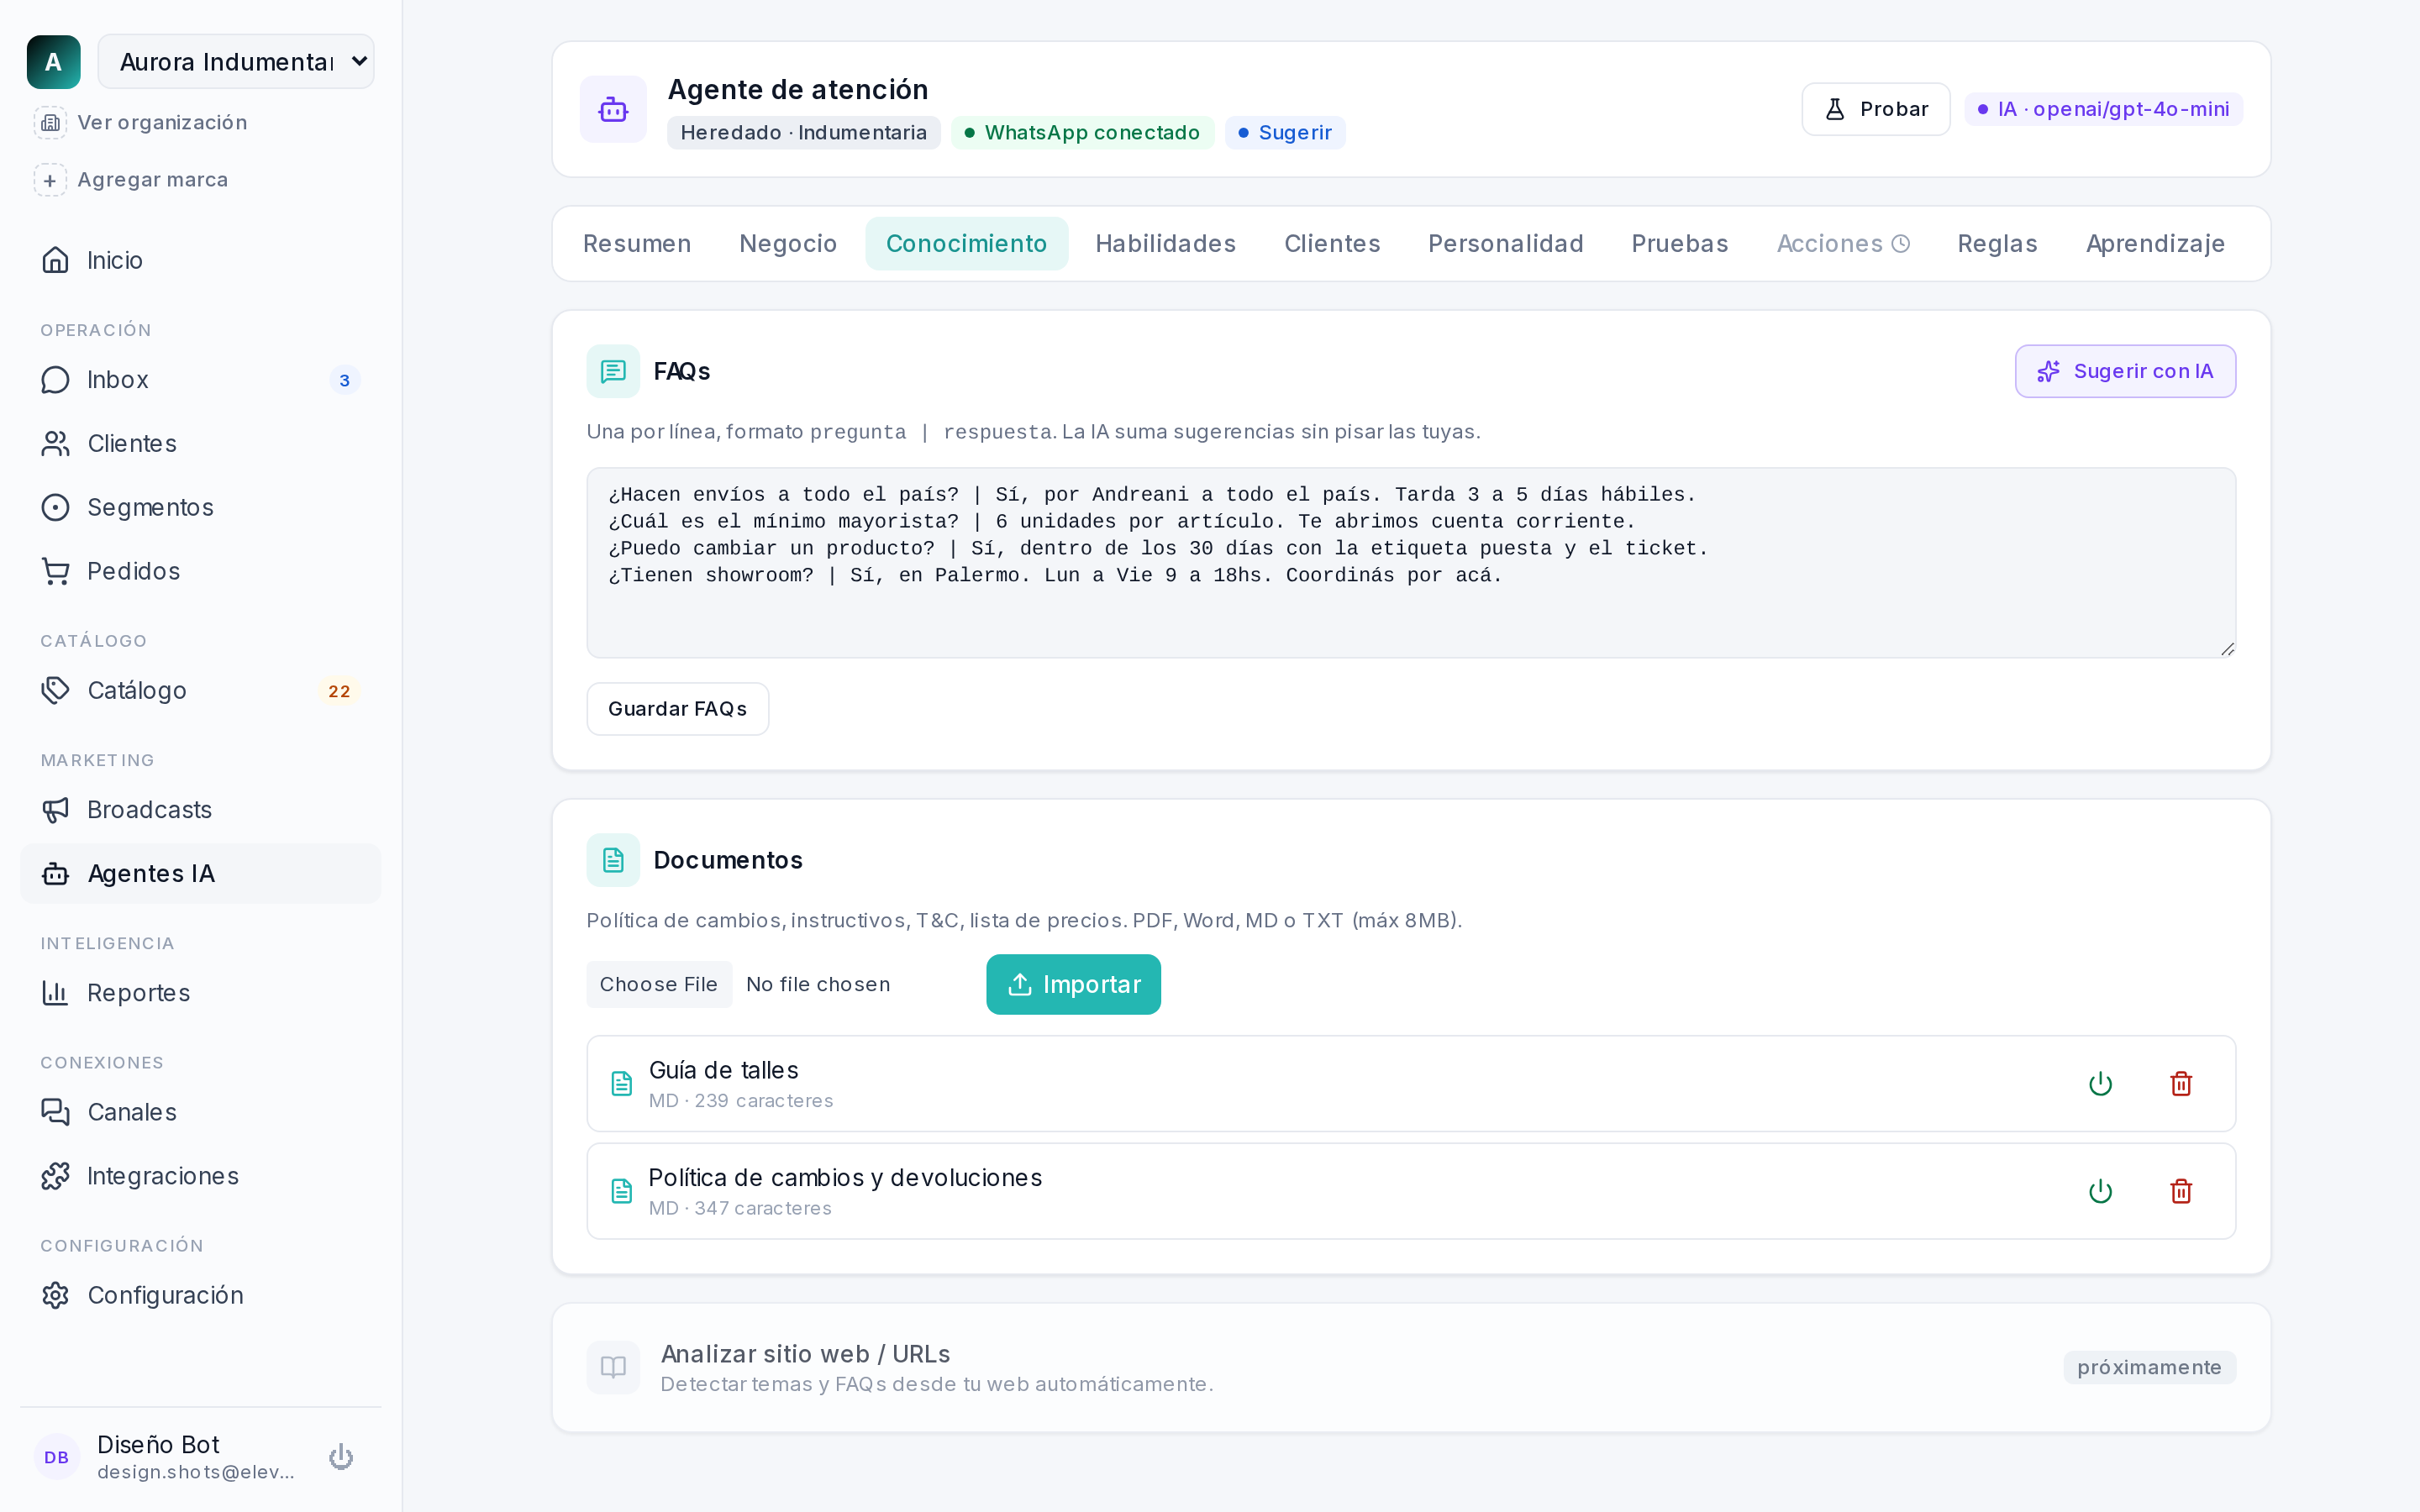The width and height of the screenshot is (2420, 1512).
Task: Switch to the Pruebas tab
Action: [1679, 244]
